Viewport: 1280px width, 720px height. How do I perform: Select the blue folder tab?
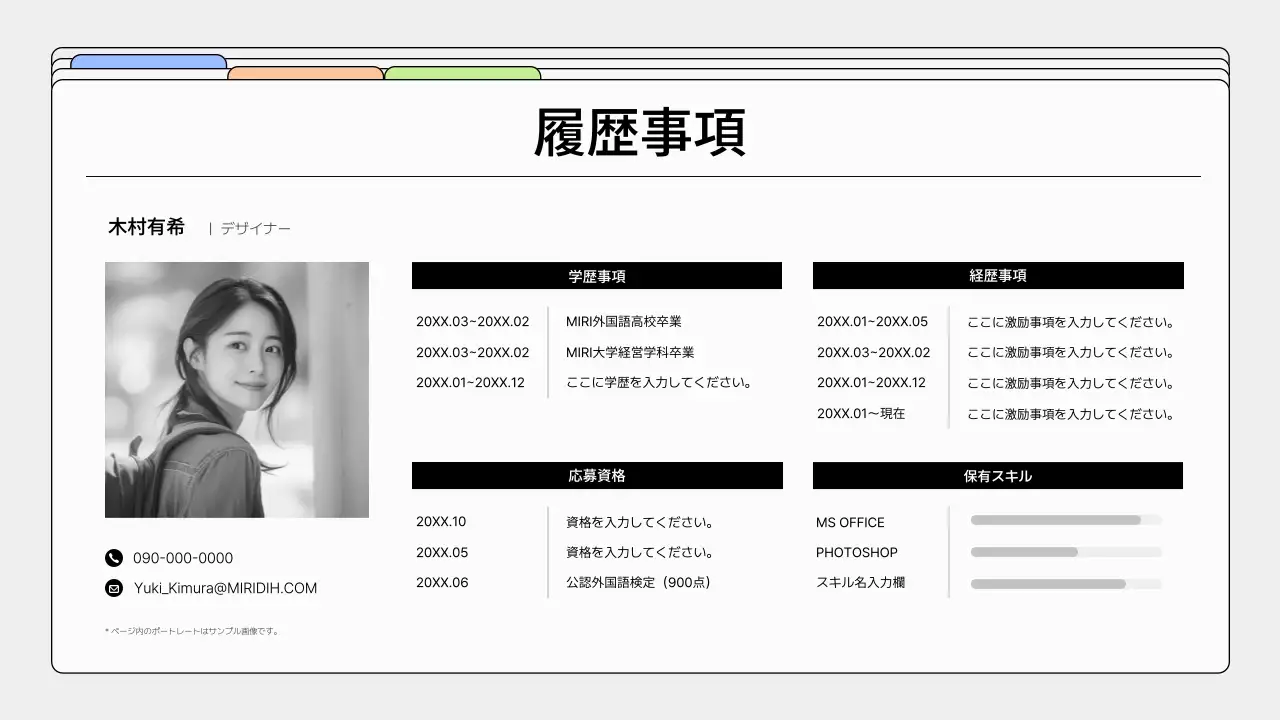148,61
